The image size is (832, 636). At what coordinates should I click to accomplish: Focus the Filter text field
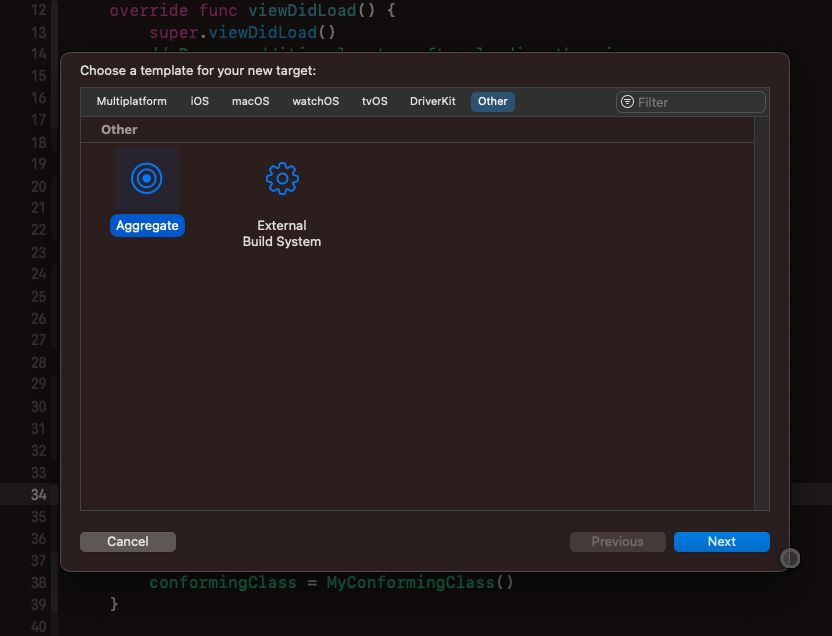coord(690,102)
